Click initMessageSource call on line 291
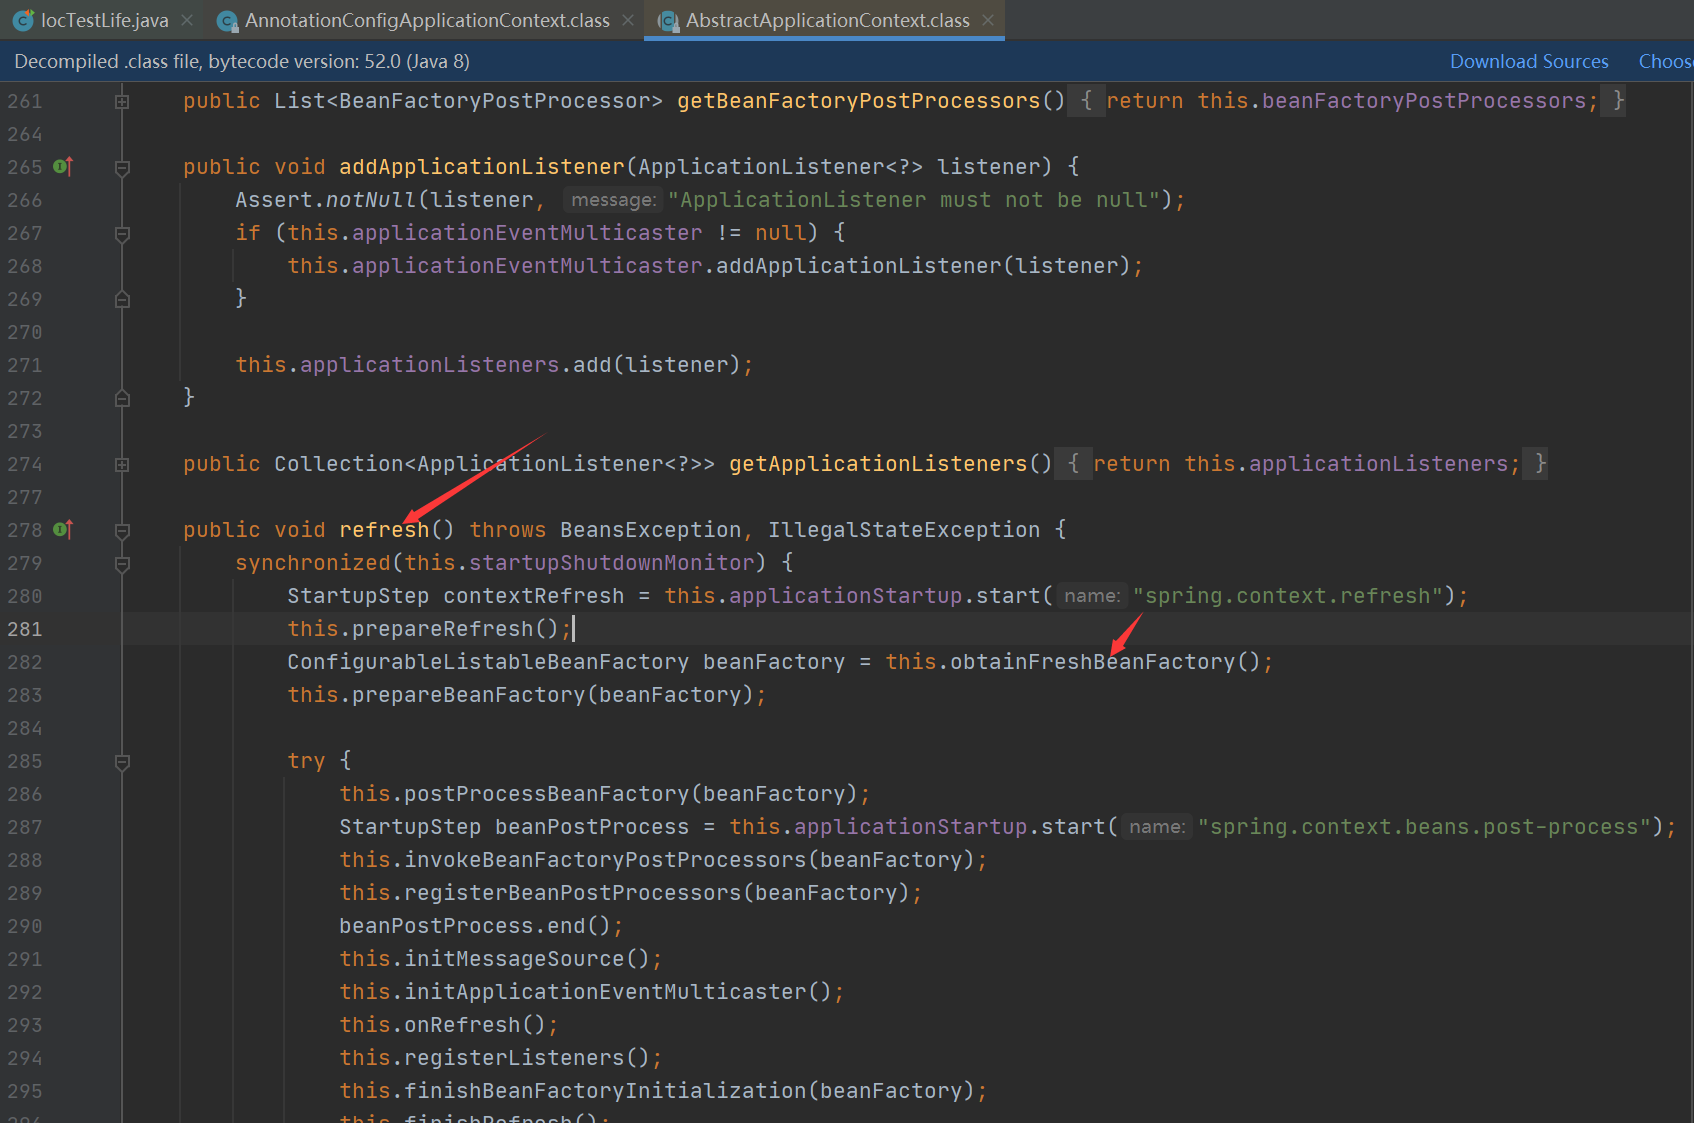The width and height of the screenshot is (1694, 1123). point(514,959)
